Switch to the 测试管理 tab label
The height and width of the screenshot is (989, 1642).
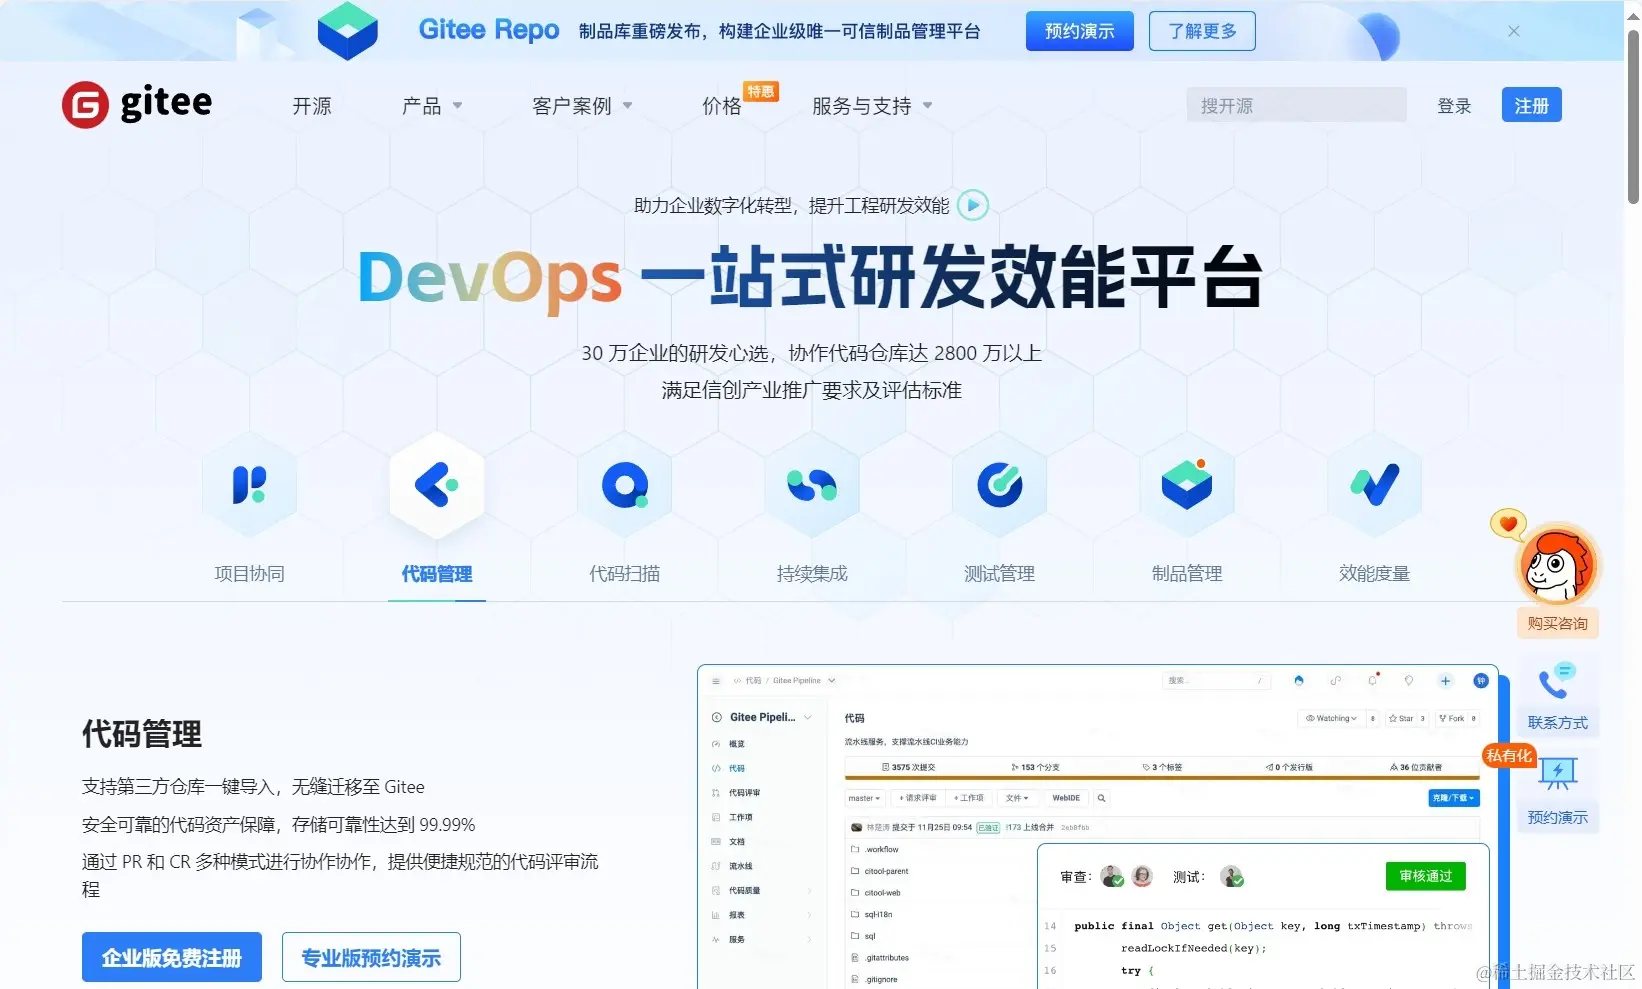click(x=1000, y=574)
